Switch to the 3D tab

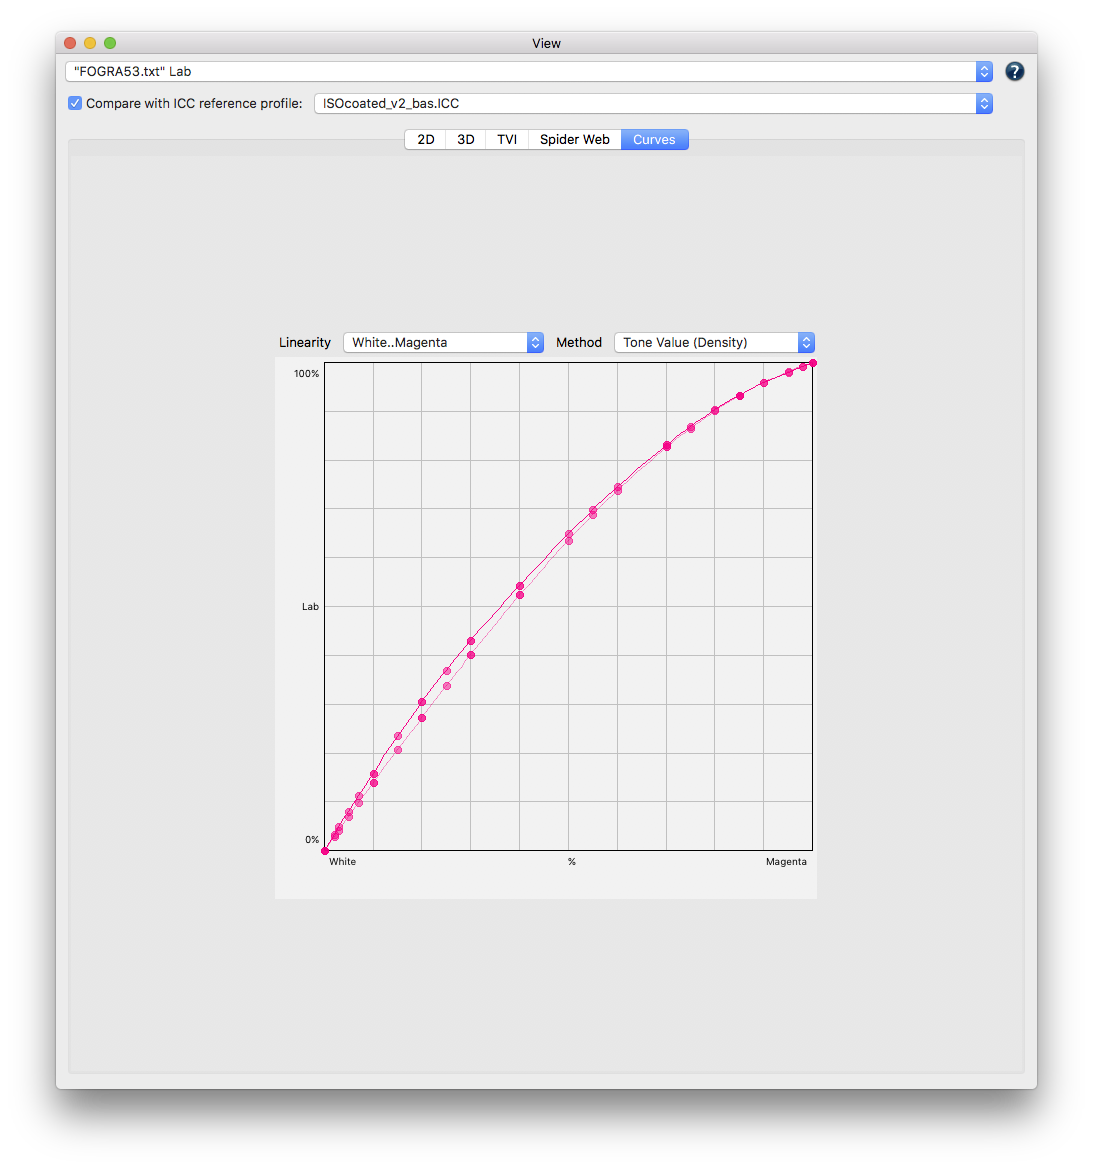point(466,139)
